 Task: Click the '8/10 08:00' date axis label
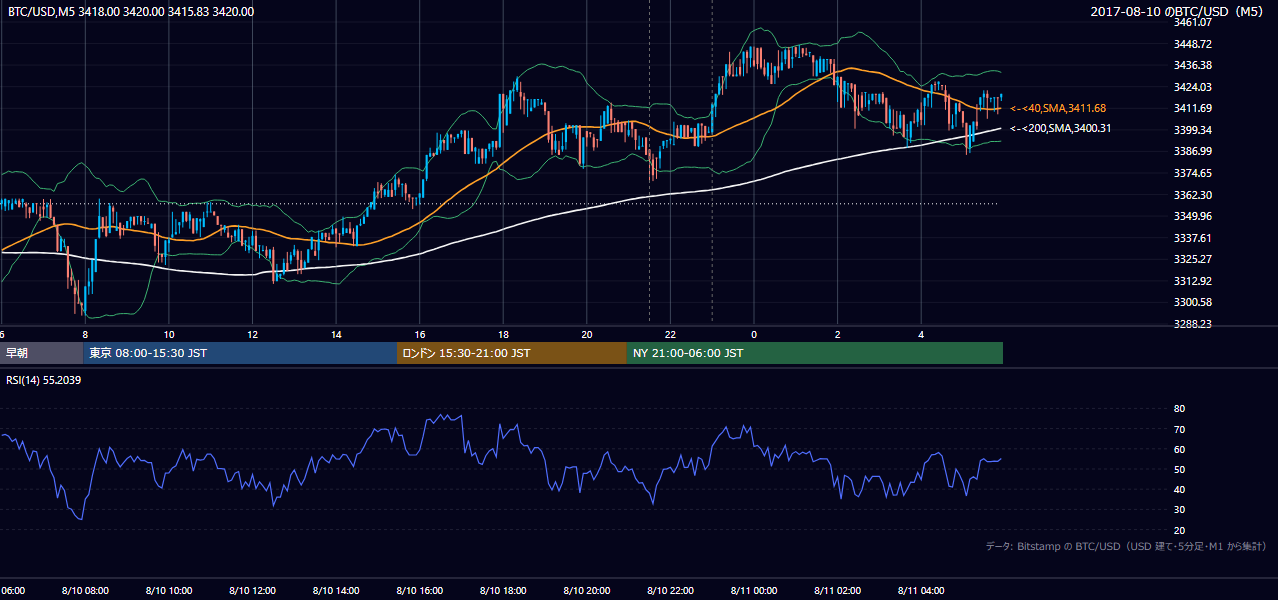tap(85, 590)
